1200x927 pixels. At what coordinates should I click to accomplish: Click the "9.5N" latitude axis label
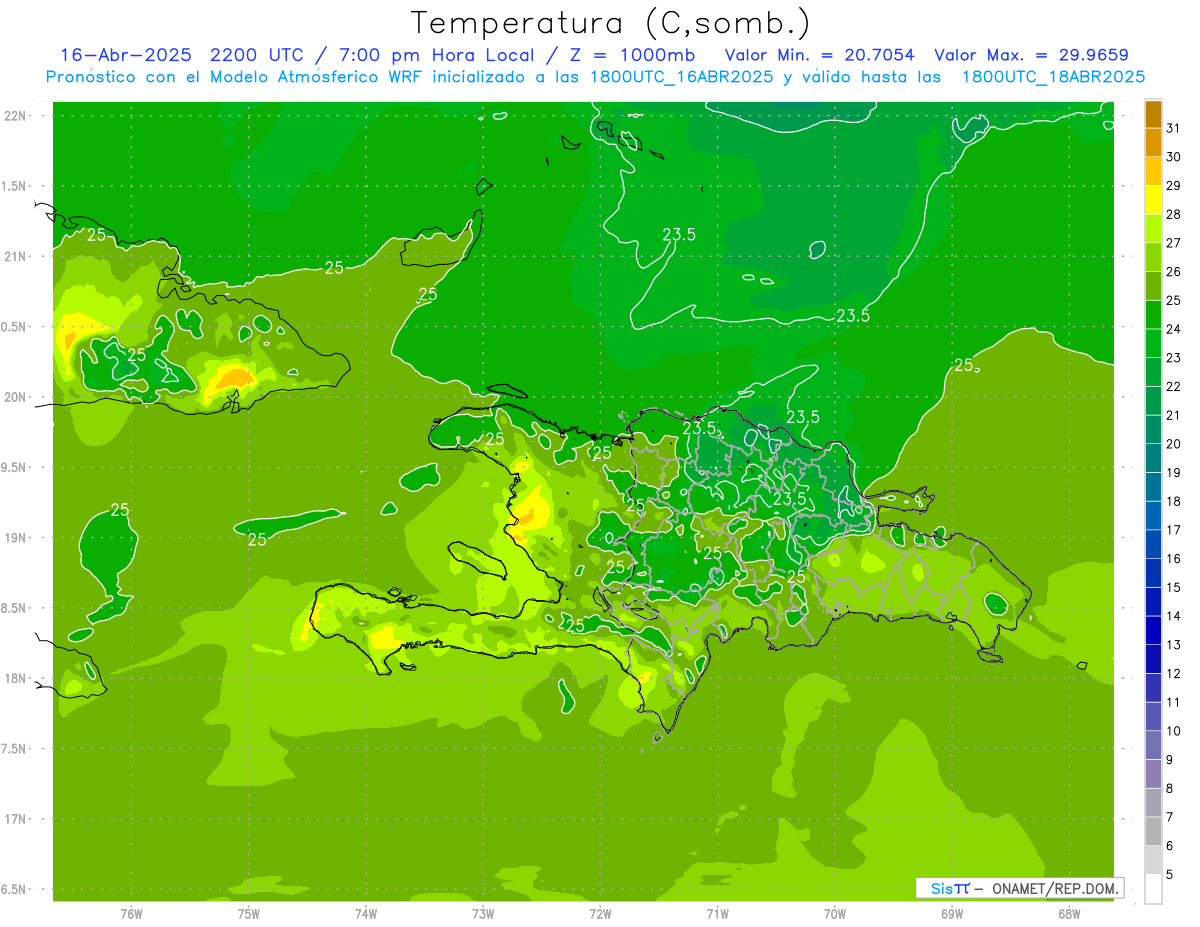click(x=14, y=468)
